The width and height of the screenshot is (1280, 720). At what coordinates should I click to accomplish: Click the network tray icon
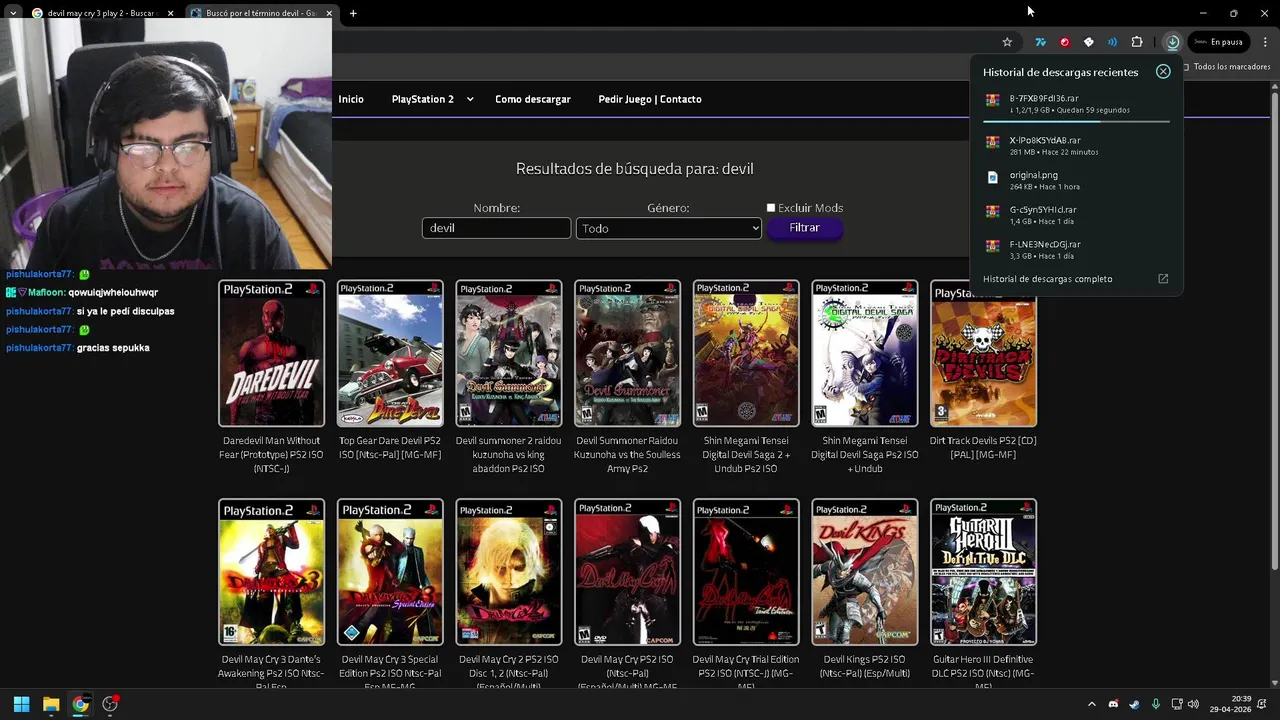click(x=1177, y=704)
